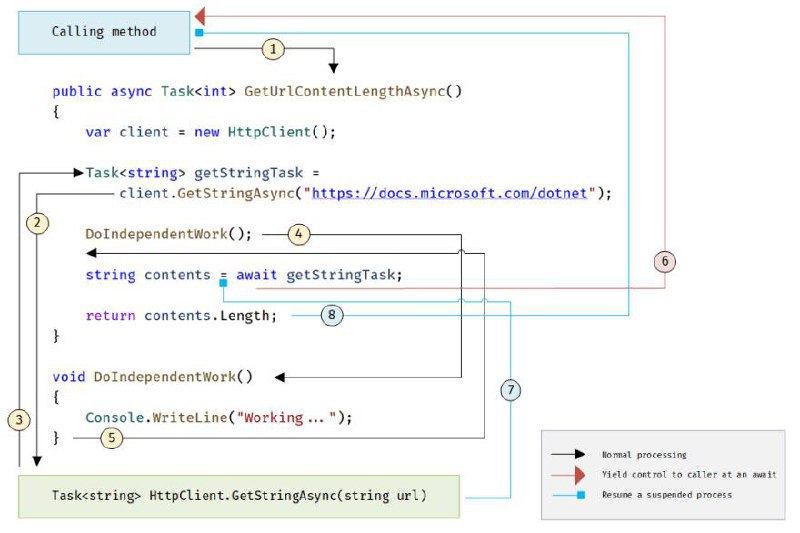Image resolution: width=800 pixels, height=533 pixels.
Task: Click the circled number 4 marker
Action: 299,235
